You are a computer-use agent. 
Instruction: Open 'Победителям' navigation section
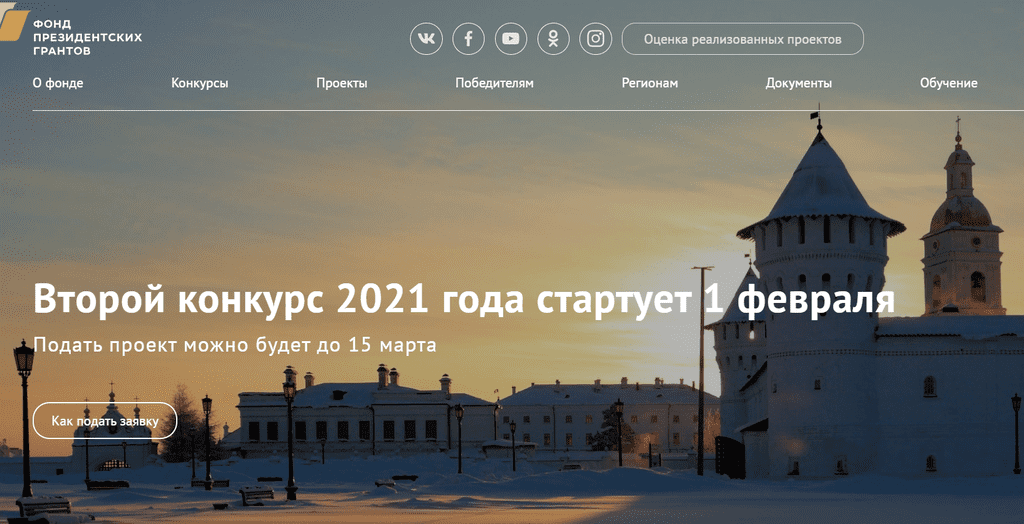click(494, 83)
